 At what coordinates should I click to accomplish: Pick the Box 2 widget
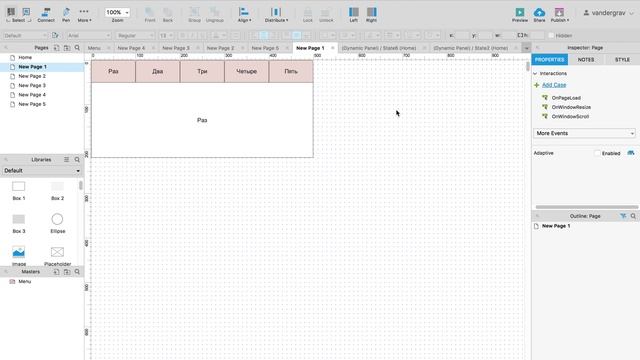point(58,191)
